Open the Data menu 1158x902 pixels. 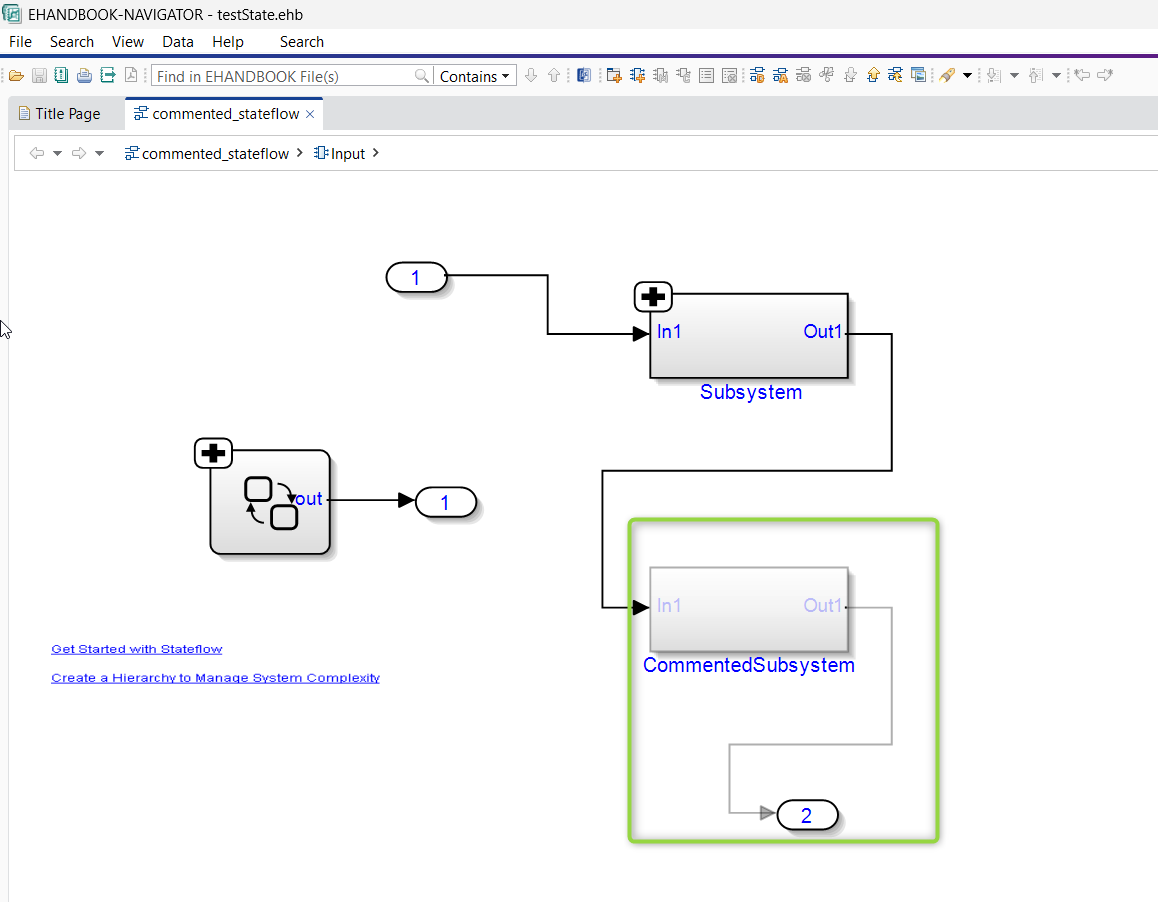(x=178, y=42)
